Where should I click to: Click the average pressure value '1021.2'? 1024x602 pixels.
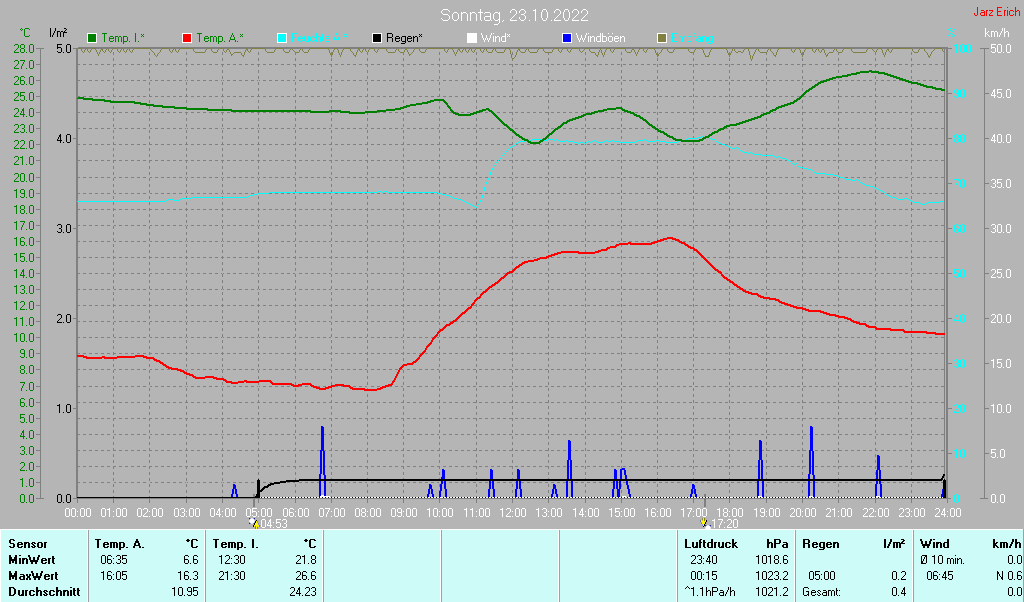tap(773, 592)
